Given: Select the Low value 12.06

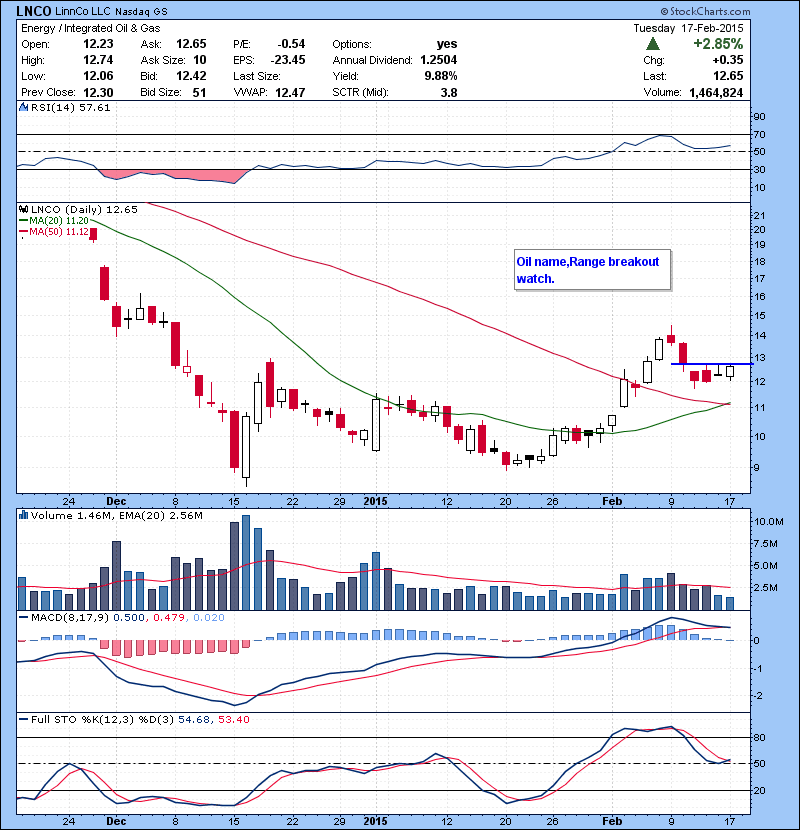Looking at the screenshot, I should 98,76.
